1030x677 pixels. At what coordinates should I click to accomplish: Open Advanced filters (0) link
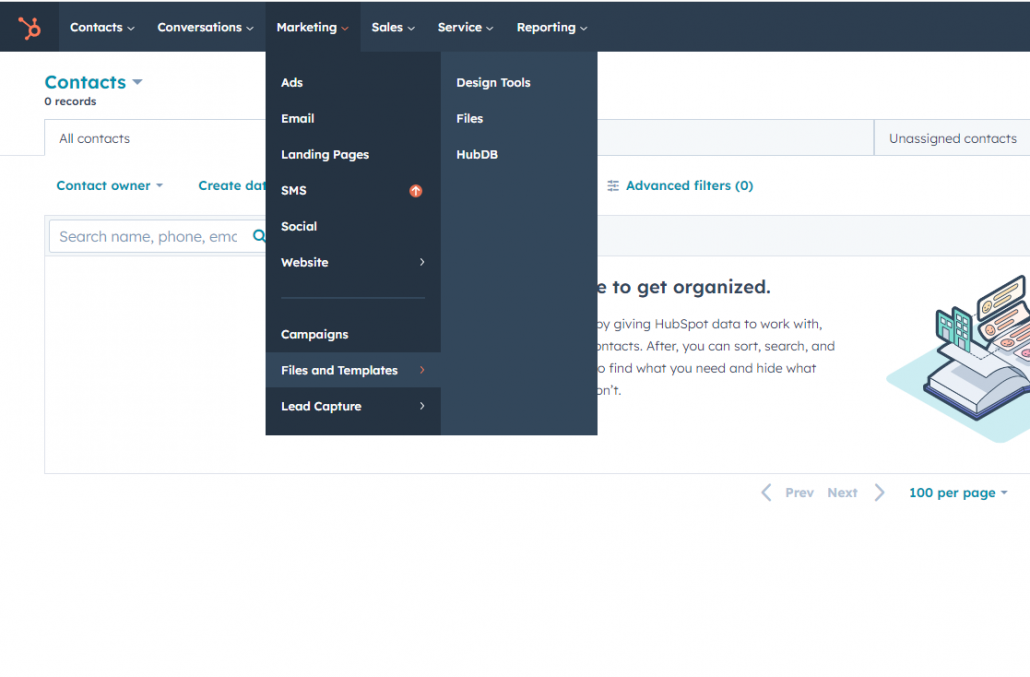coord(689,186)
